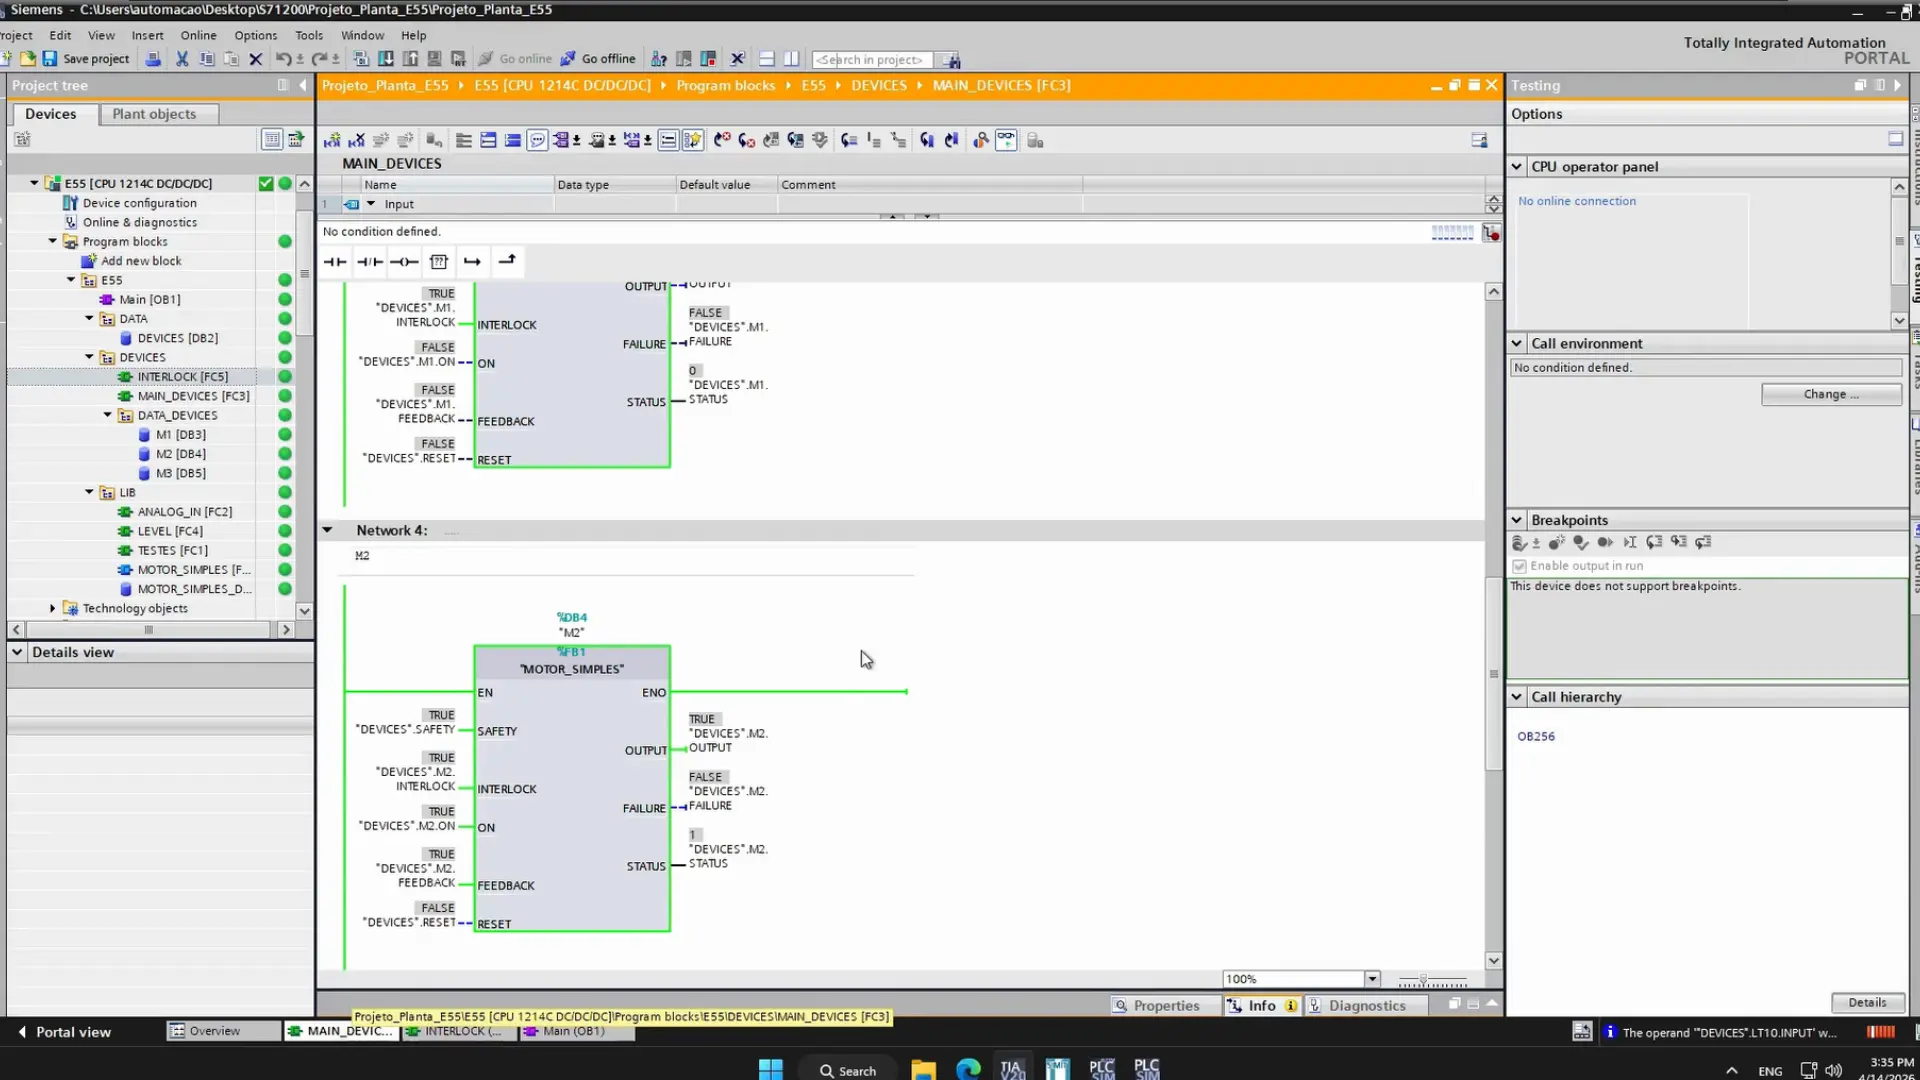Viewport: 1920px width, 1080px height.
Task: Click the project tree horizontal scrollbar
Action: click(150, 630)
